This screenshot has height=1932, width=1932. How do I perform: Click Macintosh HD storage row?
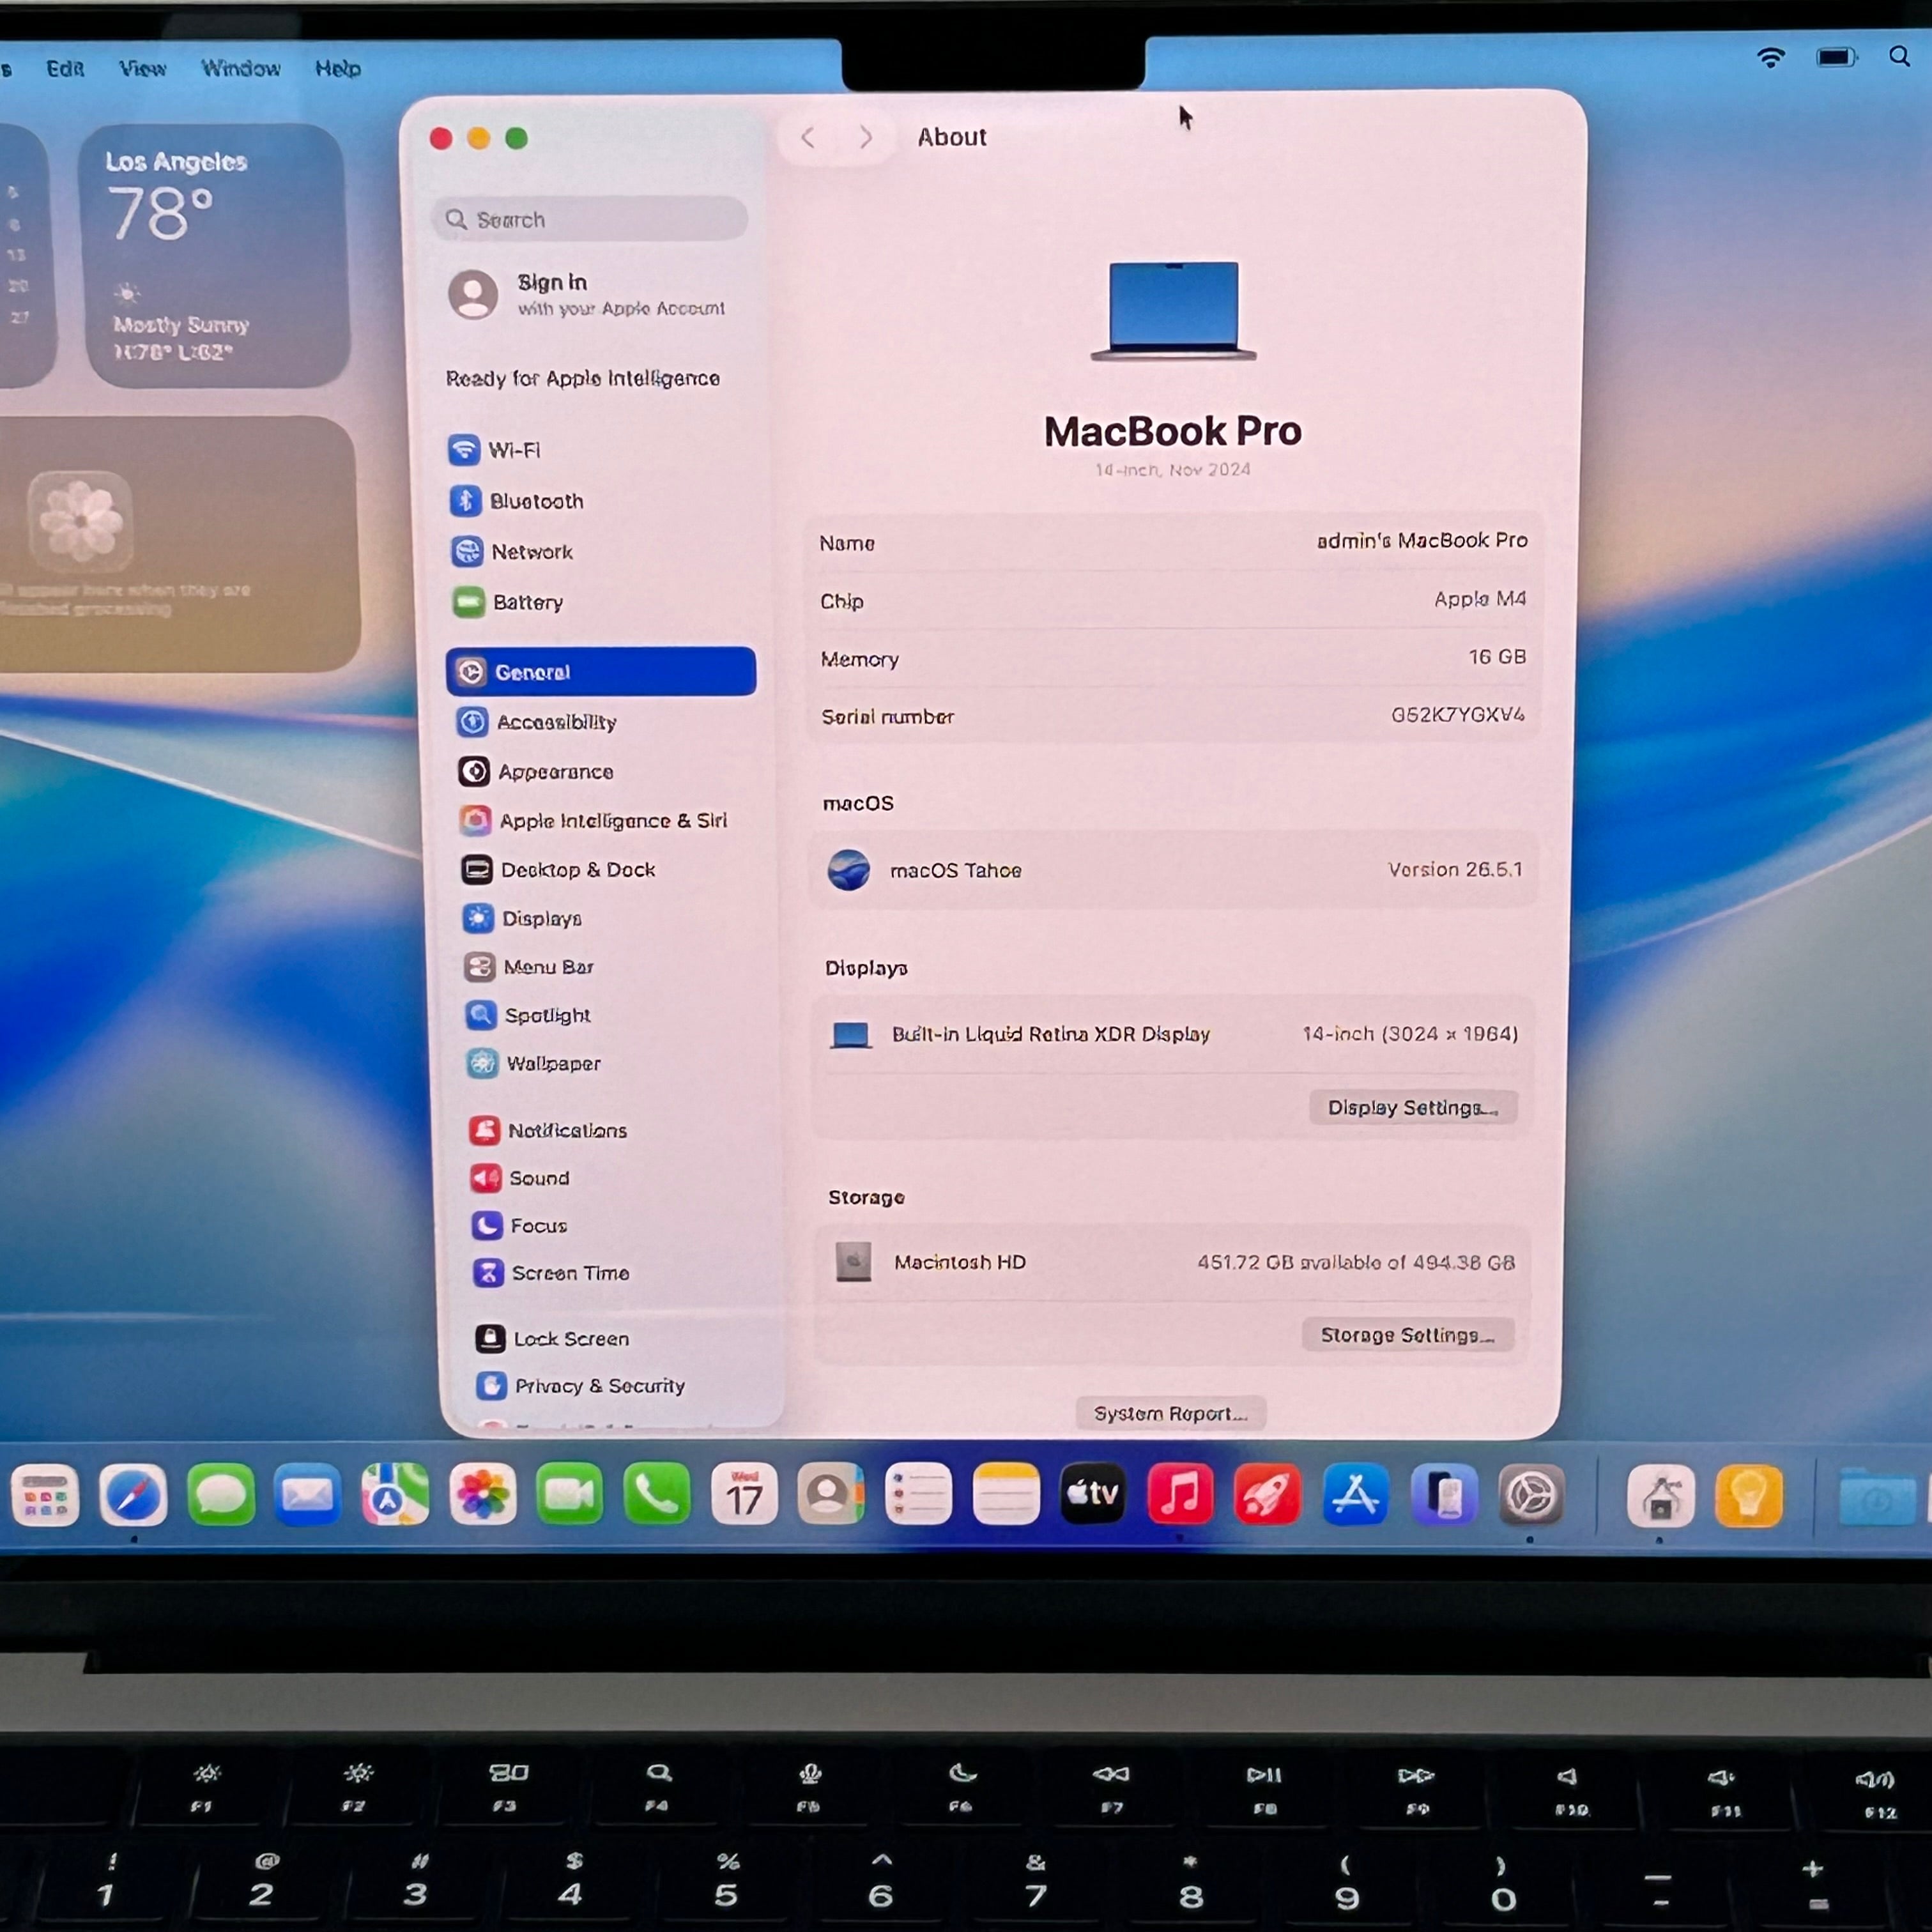click(1173, 1262)
